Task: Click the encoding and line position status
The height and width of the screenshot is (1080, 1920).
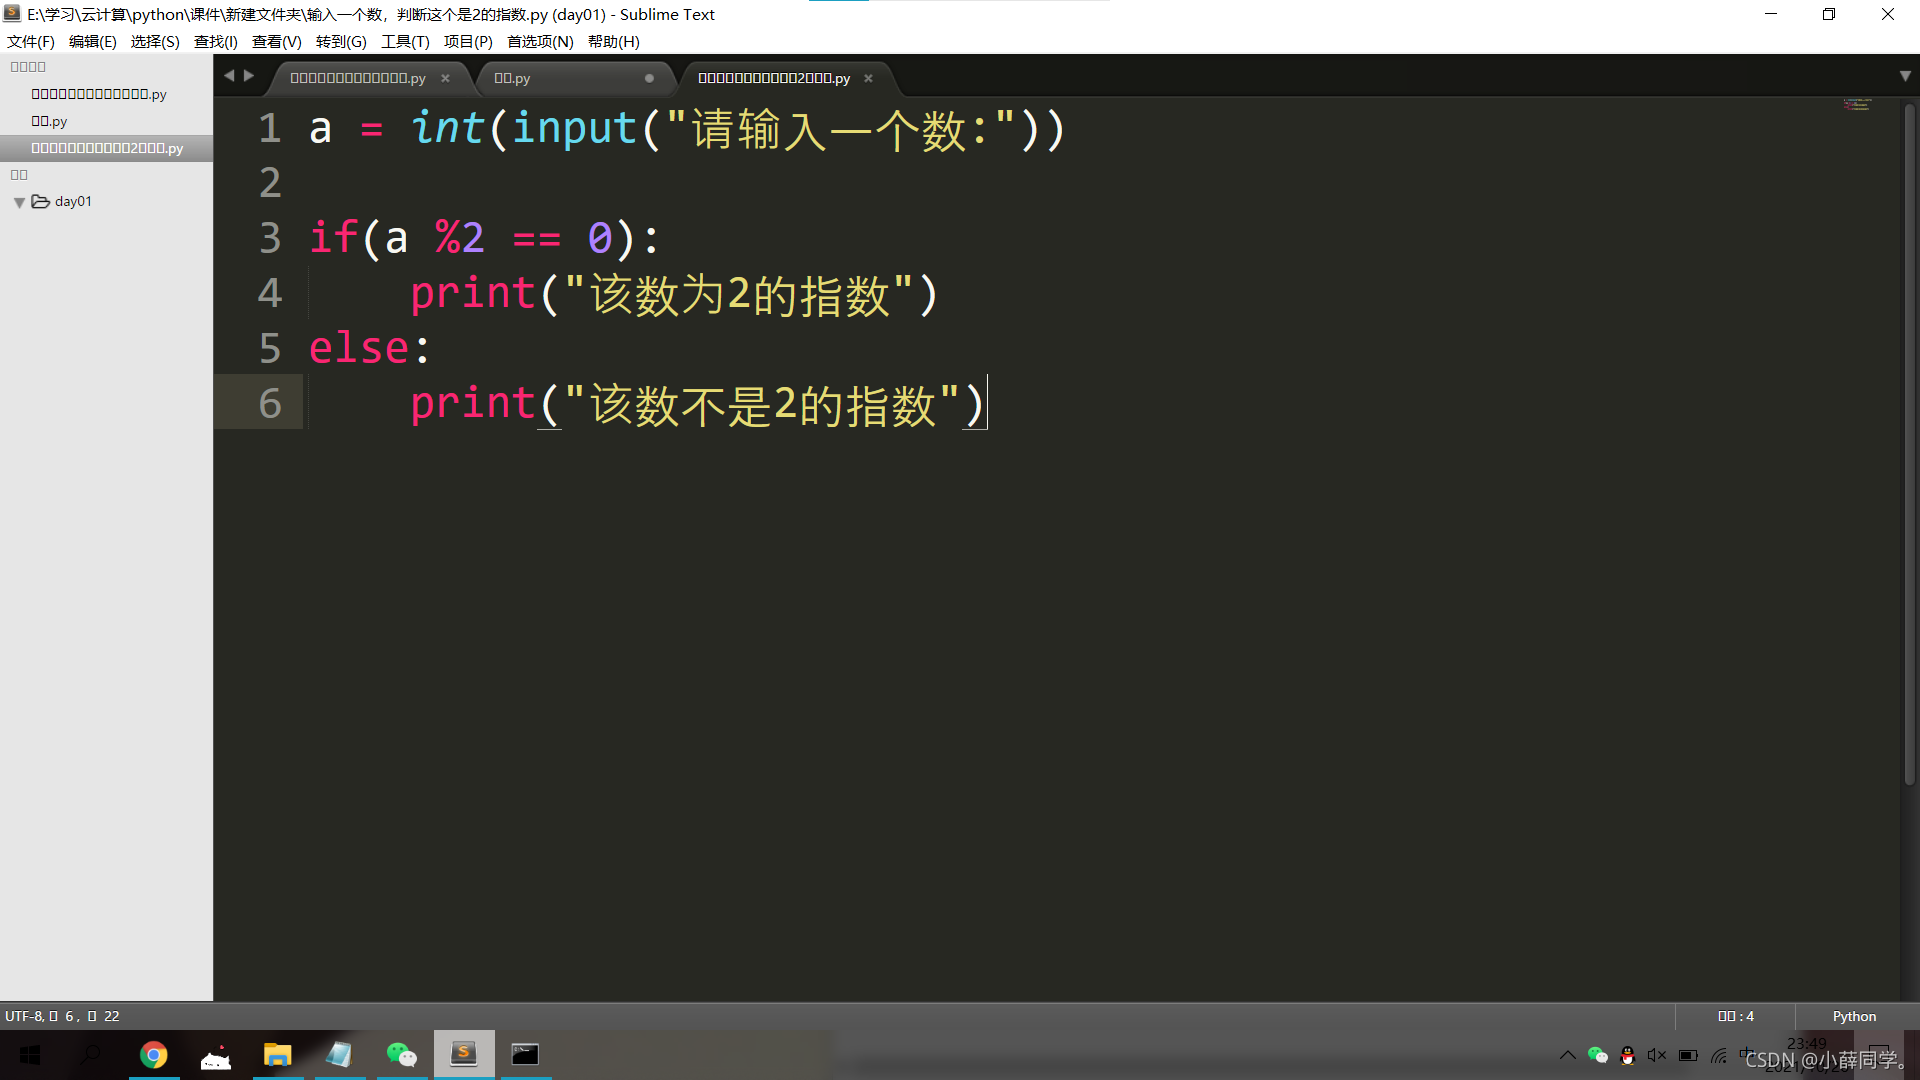Action: 62,1016
